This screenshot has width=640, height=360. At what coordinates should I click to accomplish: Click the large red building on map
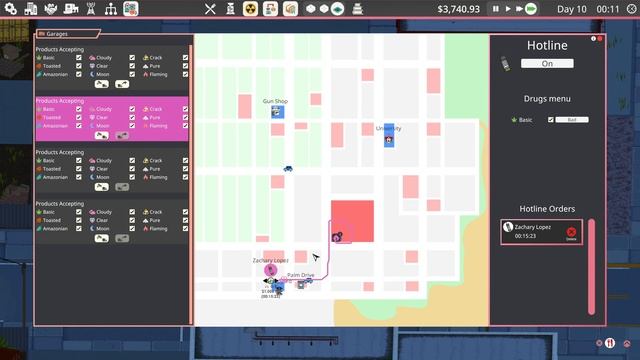(x=352, y=221)
